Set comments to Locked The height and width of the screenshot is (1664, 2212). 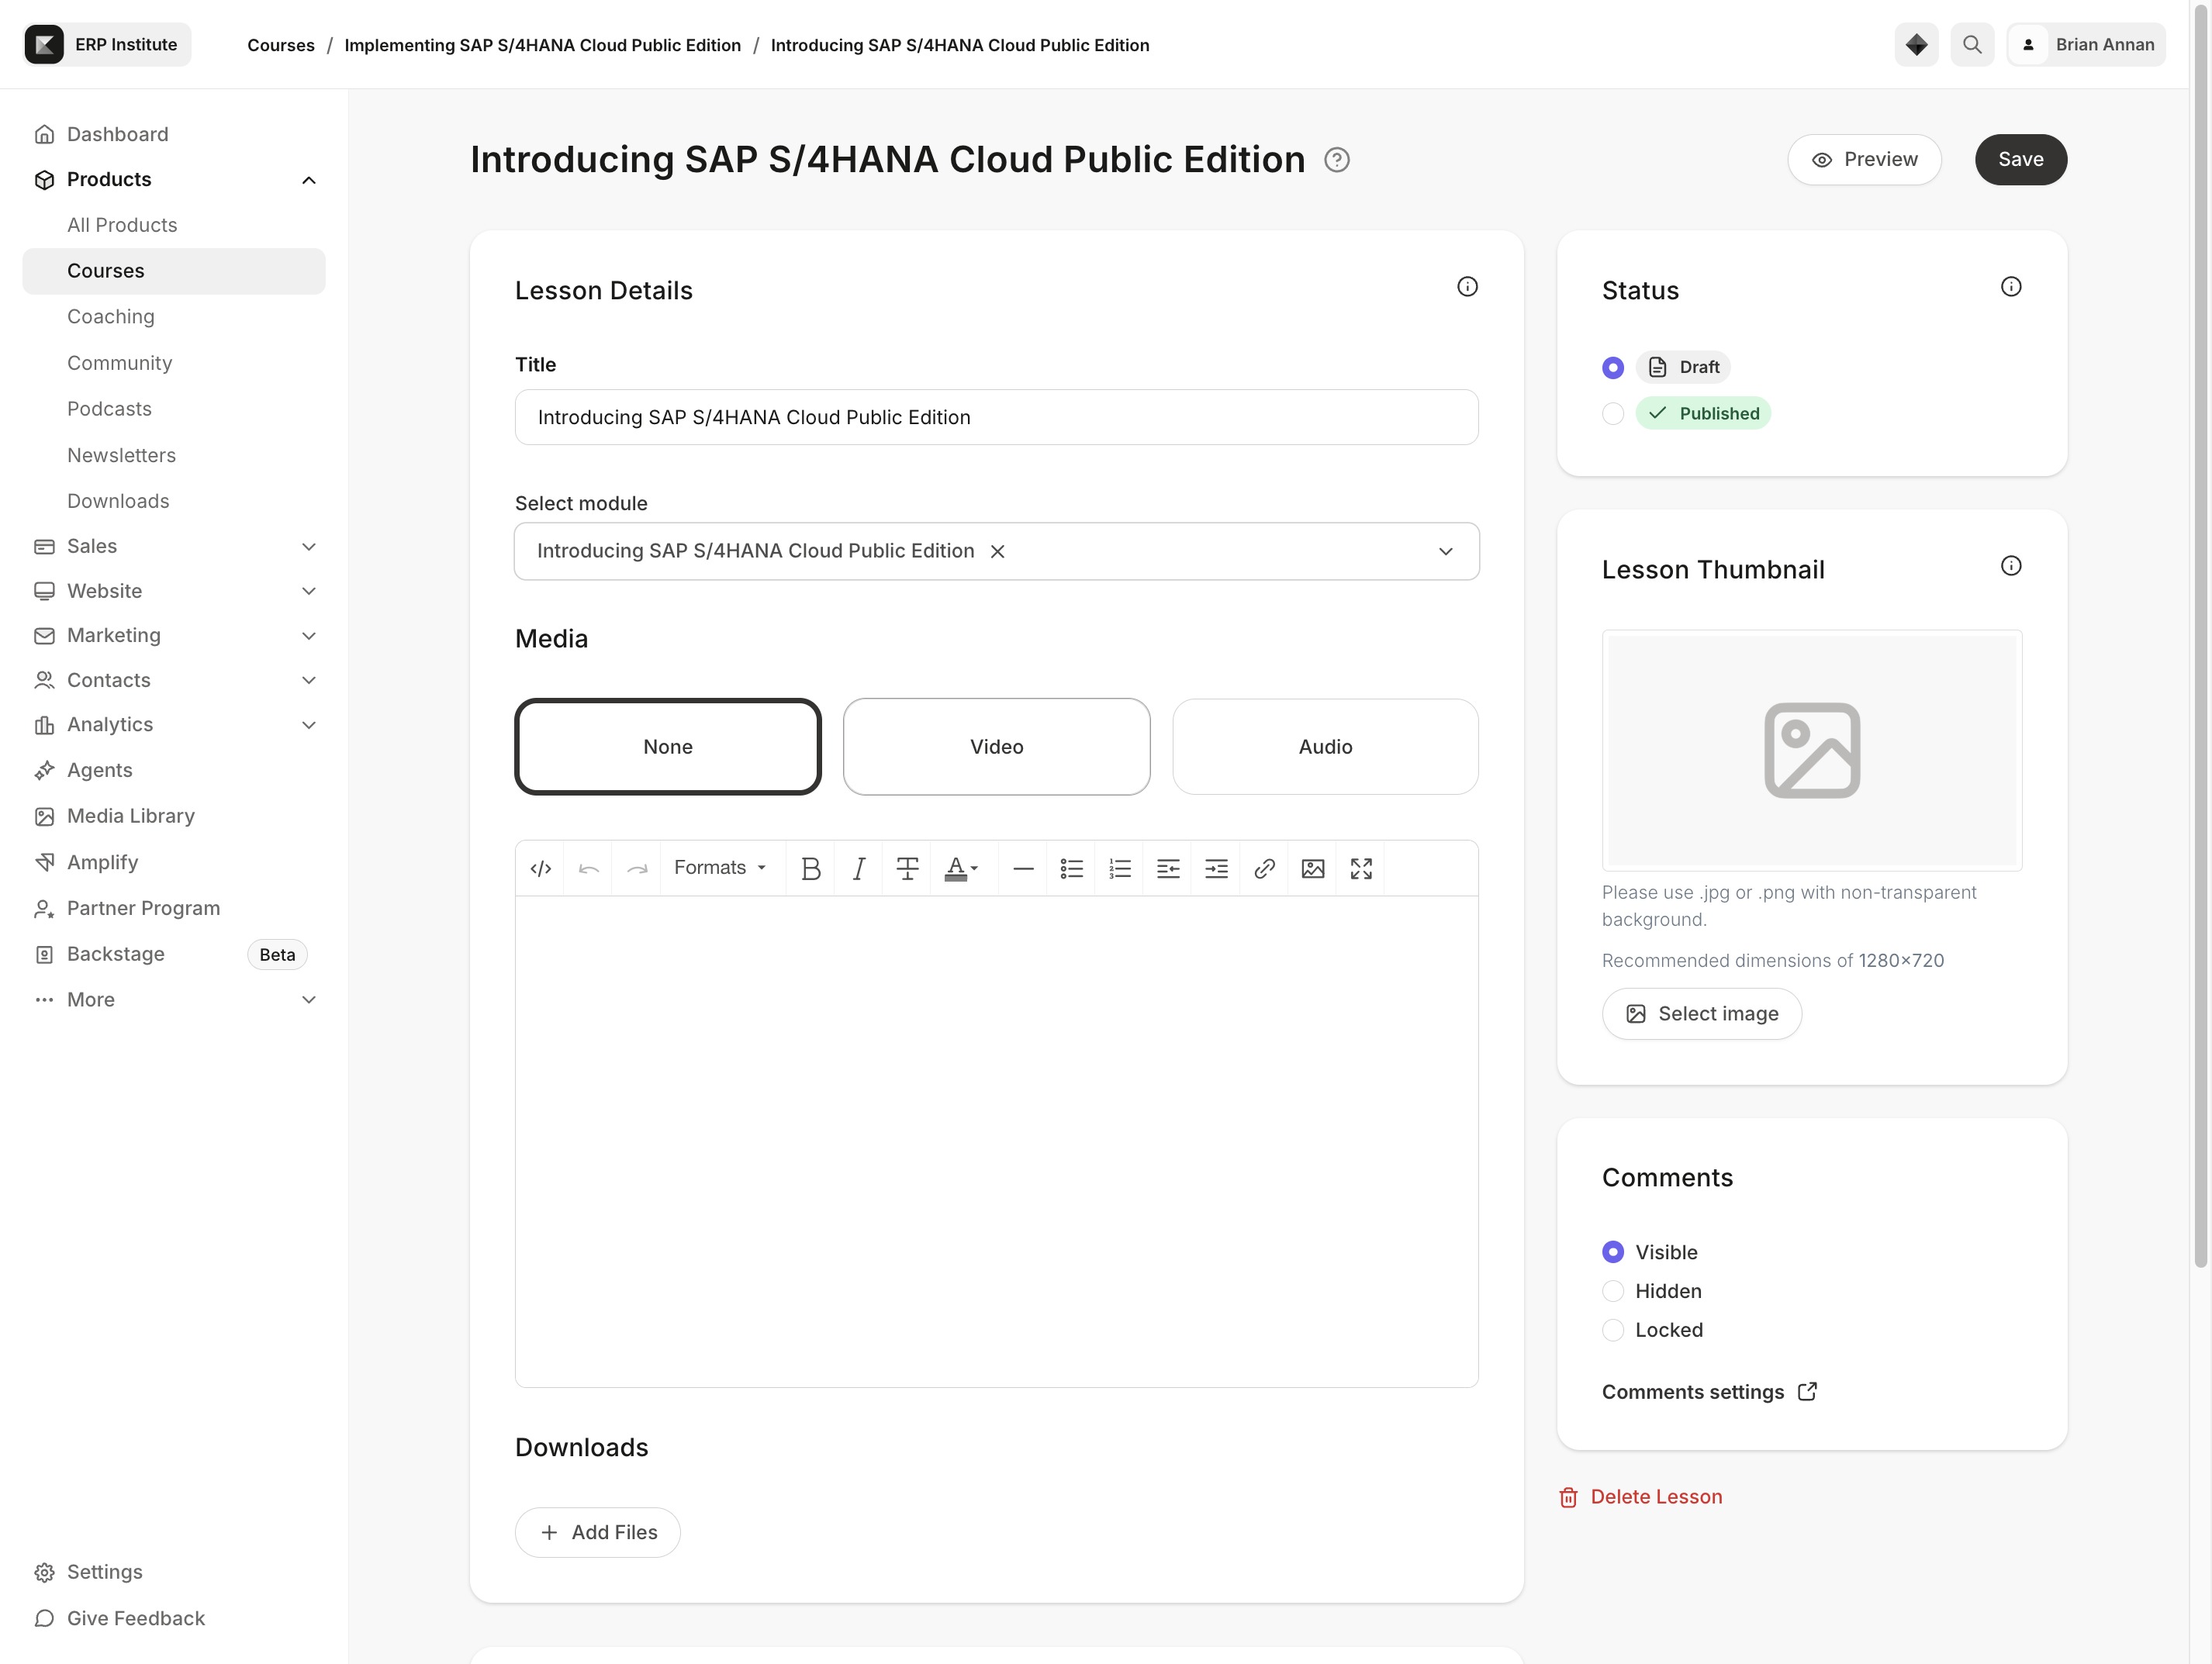coord(1613,1330)
